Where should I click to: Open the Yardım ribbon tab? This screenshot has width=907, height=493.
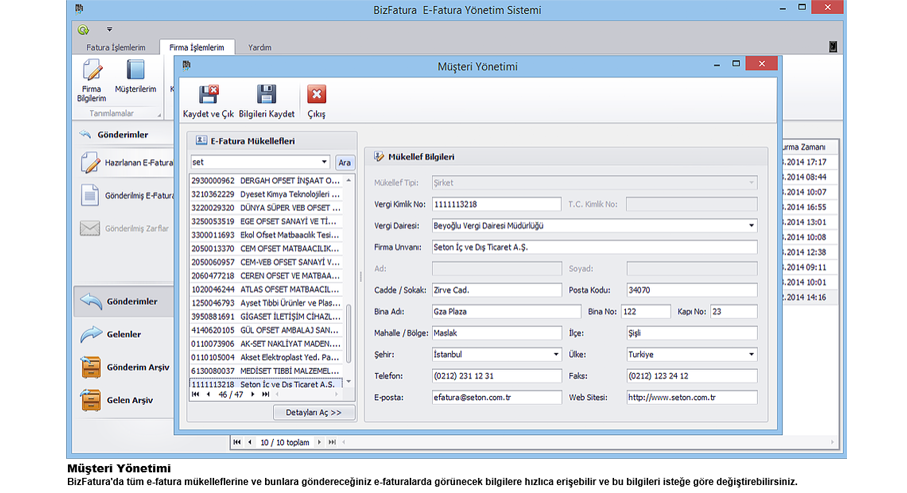pyautogui.click(x=259, y=47)
